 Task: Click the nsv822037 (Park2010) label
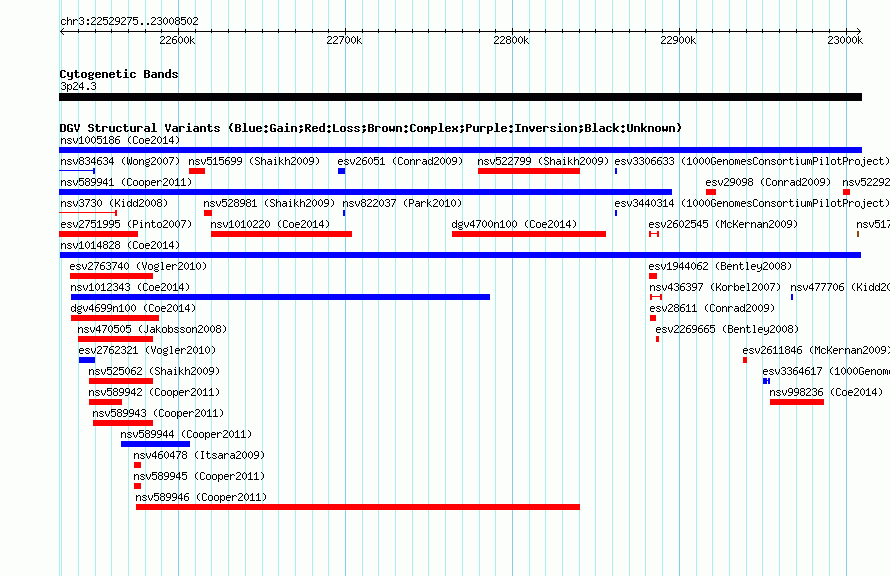point(402,203)
